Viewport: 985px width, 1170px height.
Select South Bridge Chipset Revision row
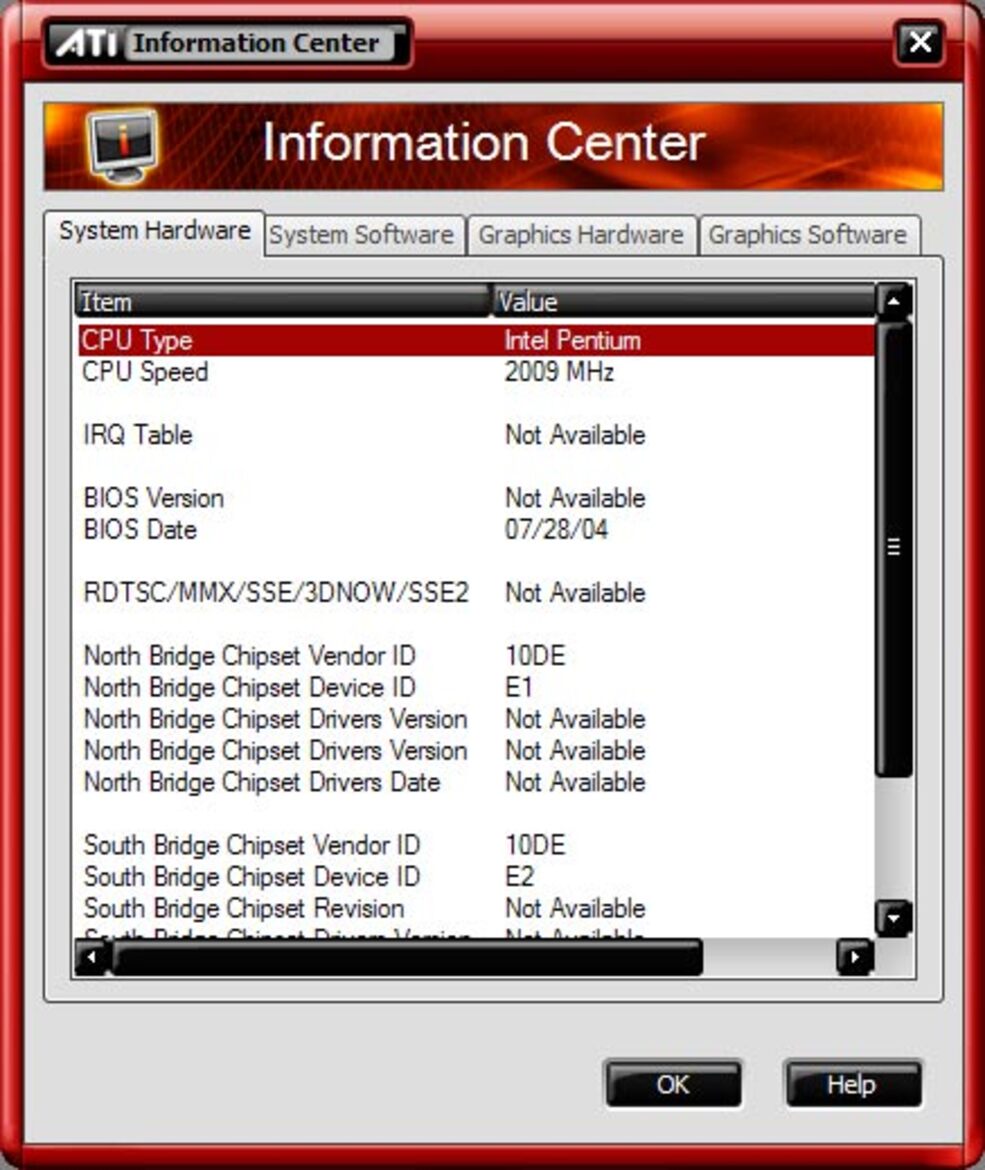pos(476,908)
